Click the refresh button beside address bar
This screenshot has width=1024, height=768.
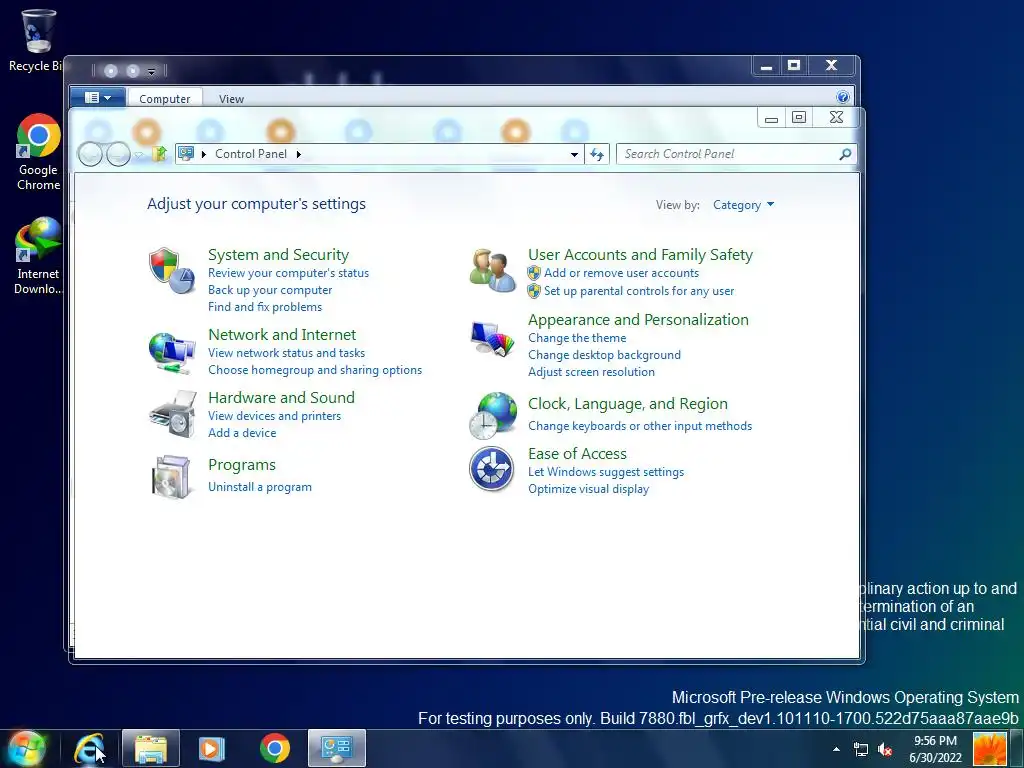(x=597, y=154)
